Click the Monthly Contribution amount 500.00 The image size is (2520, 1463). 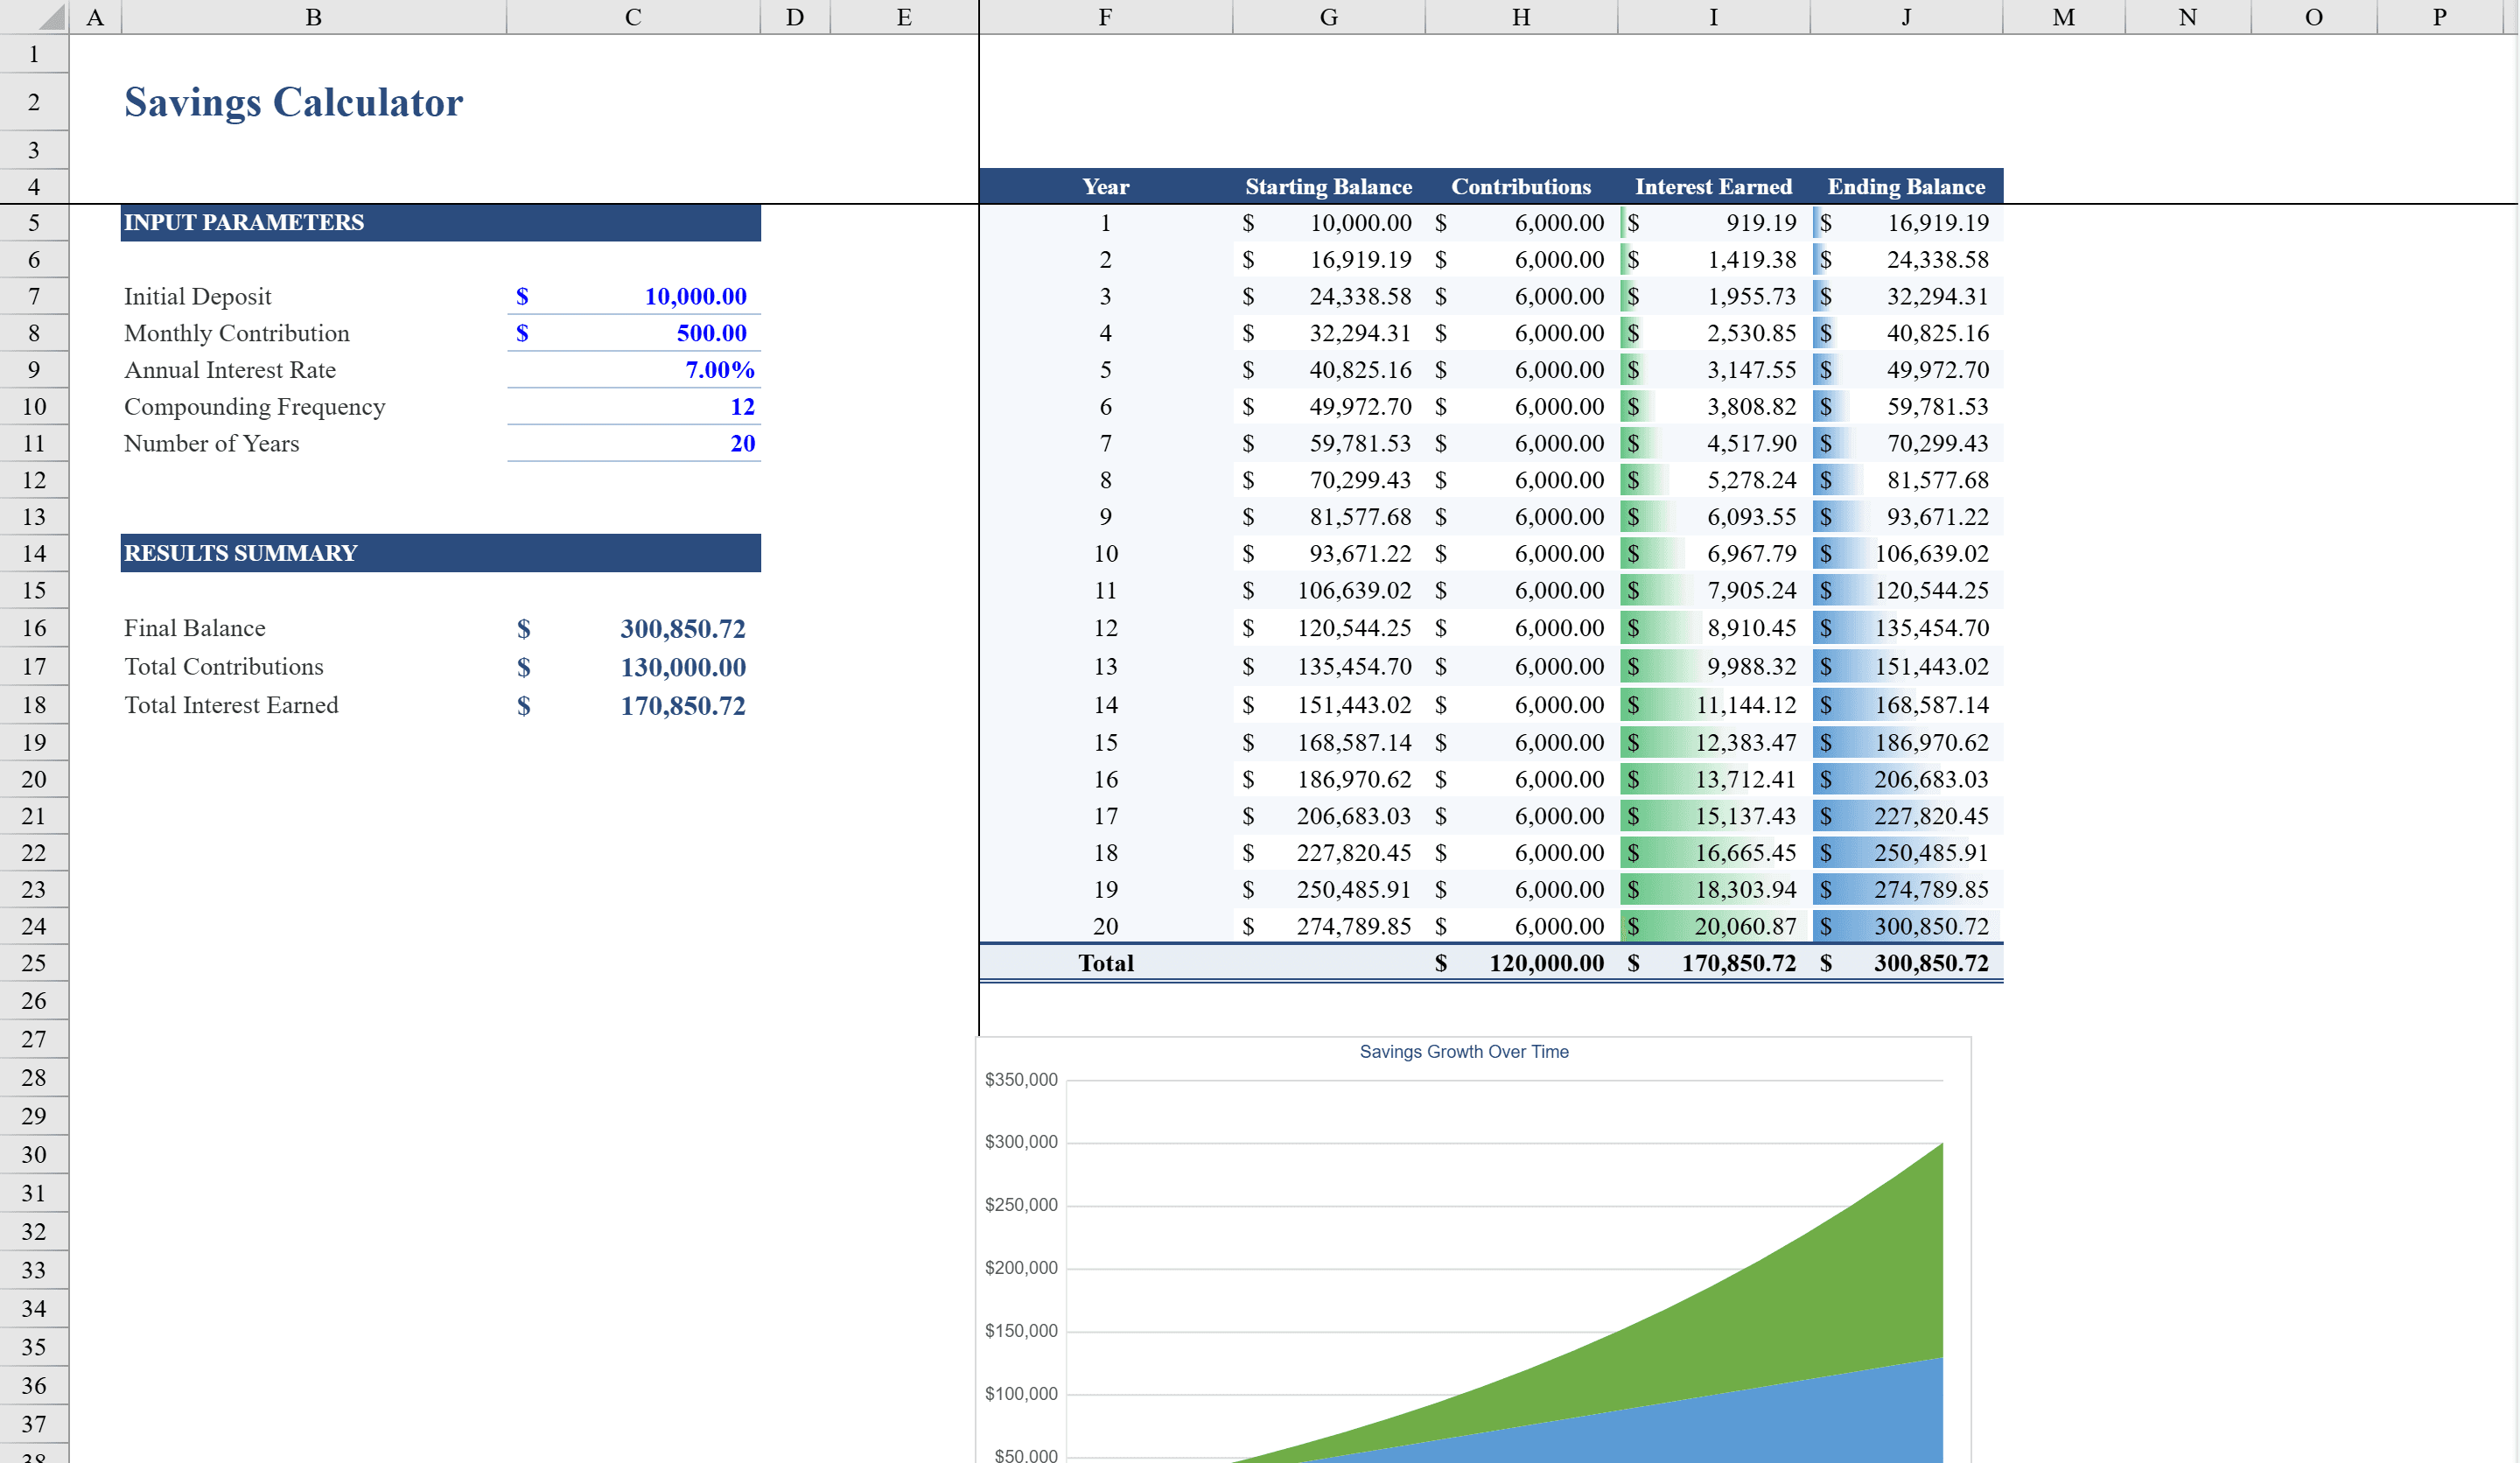(660, 333)
